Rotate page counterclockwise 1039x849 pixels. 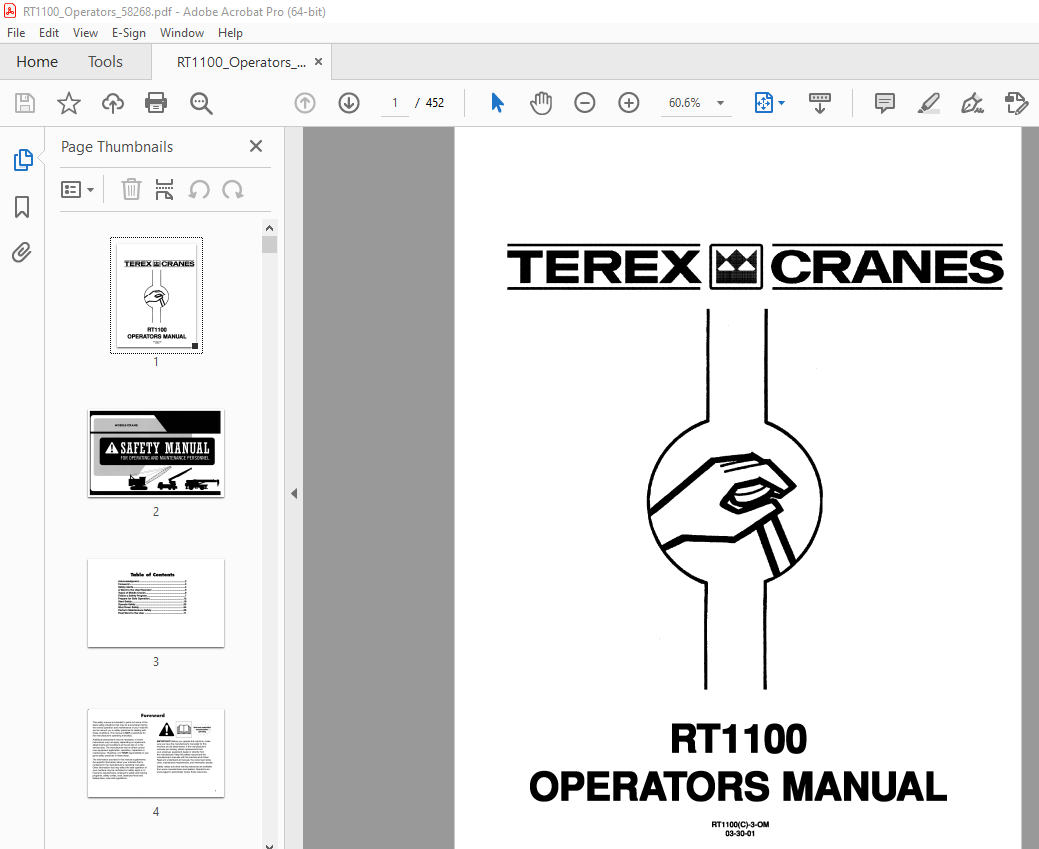coord(199,190)
